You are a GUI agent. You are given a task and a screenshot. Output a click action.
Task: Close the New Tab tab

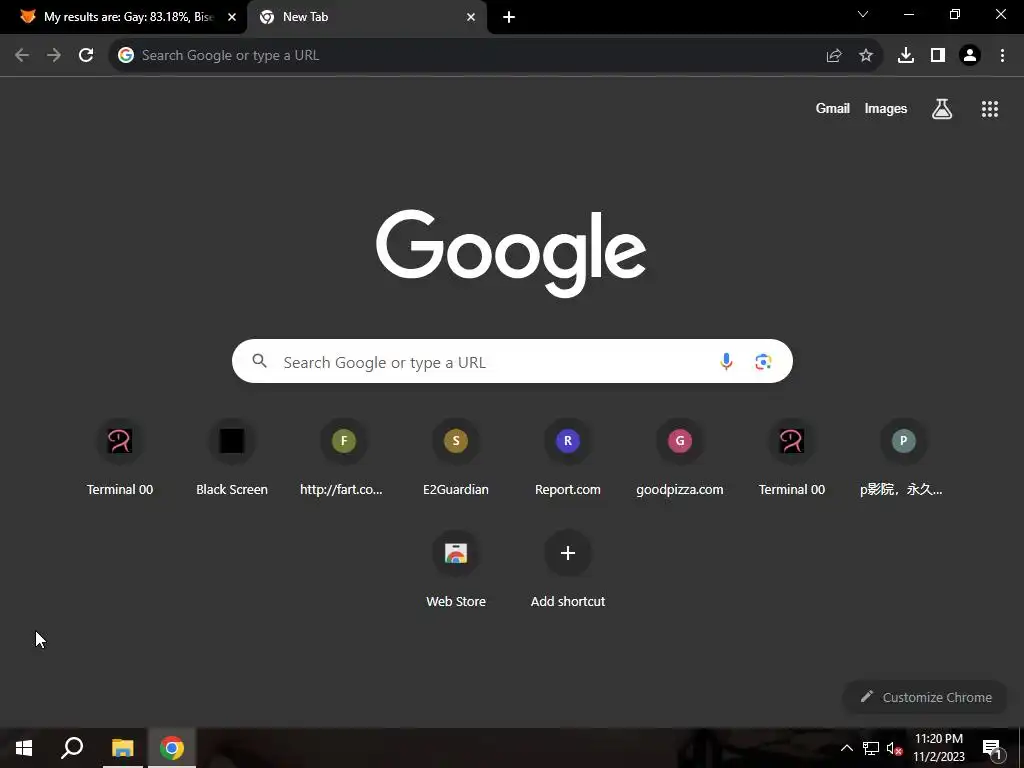click(471, 17)
